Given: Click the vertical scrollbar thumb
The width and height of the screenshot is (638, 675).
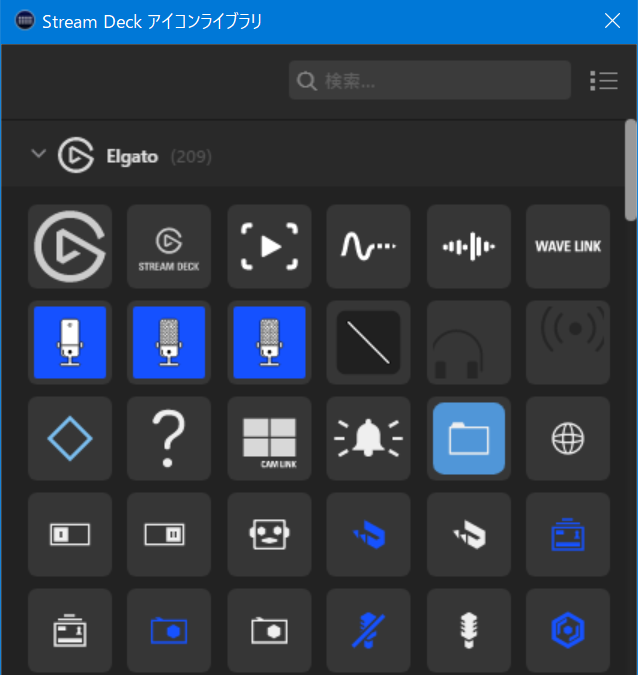Looking at the screenshot, I should [x=631, y=171].
